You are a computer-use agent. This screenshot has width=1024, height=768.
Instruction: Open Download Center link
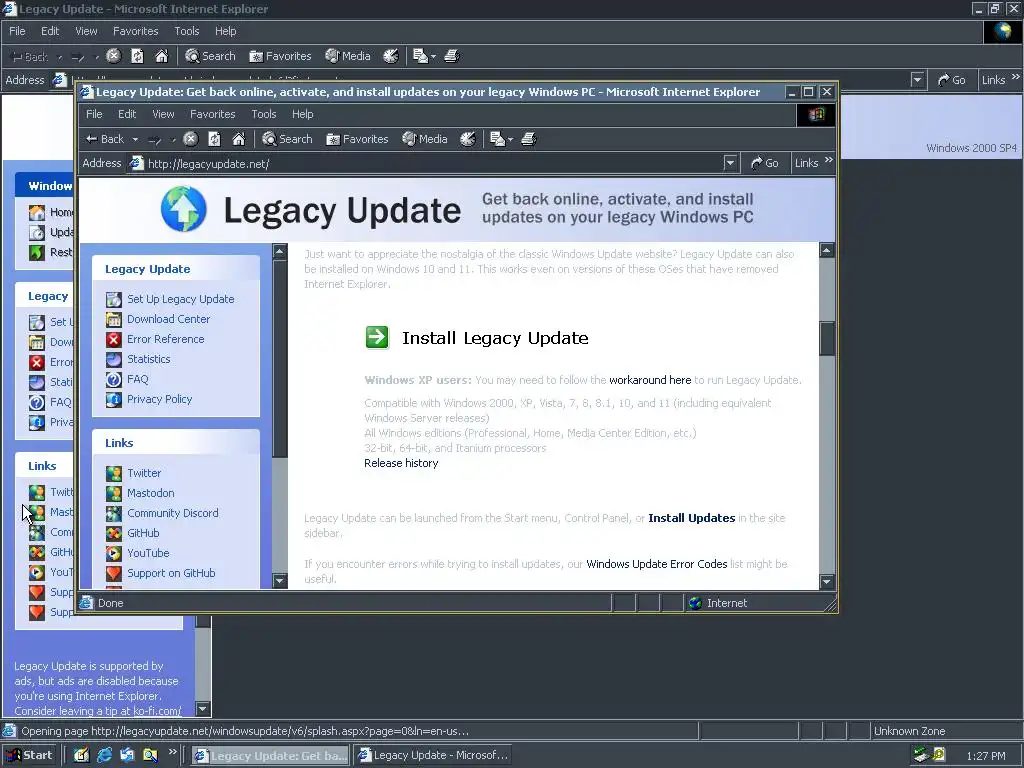click(168, 319)
